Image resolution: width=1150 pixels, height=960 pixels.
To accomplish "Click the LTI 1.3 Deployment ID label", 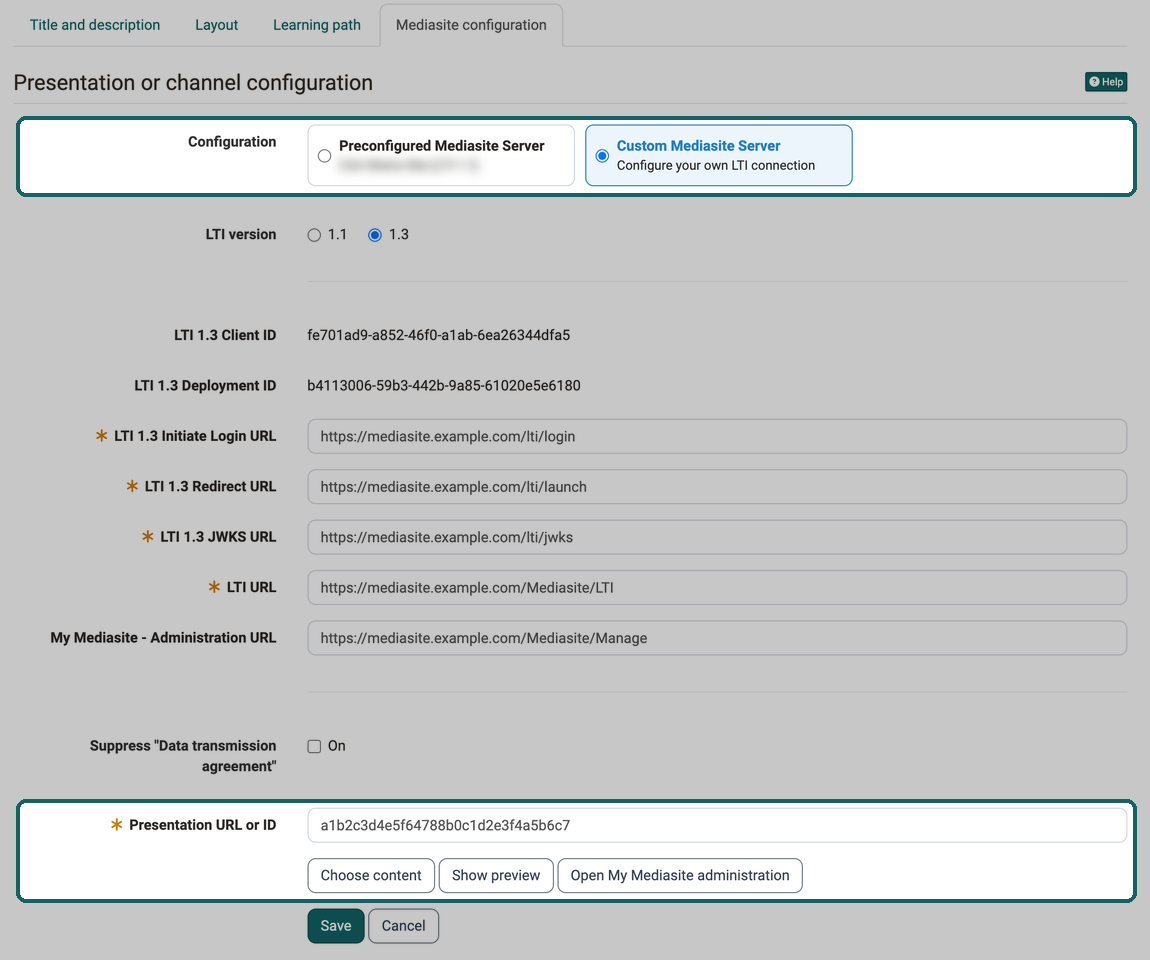I will [x=205, y=386].
